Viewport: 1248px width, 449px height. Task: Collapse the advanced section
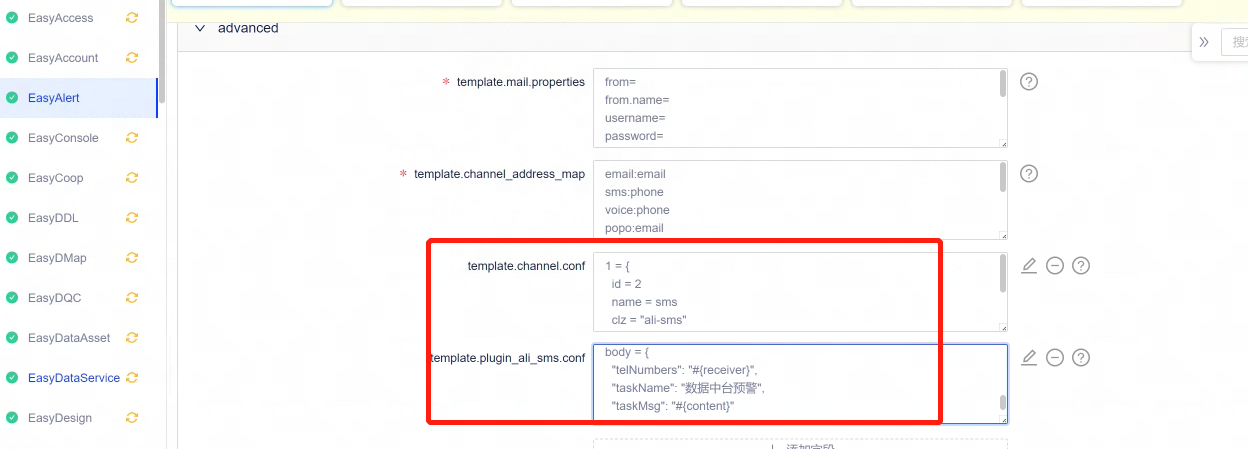tap(200, 28)
